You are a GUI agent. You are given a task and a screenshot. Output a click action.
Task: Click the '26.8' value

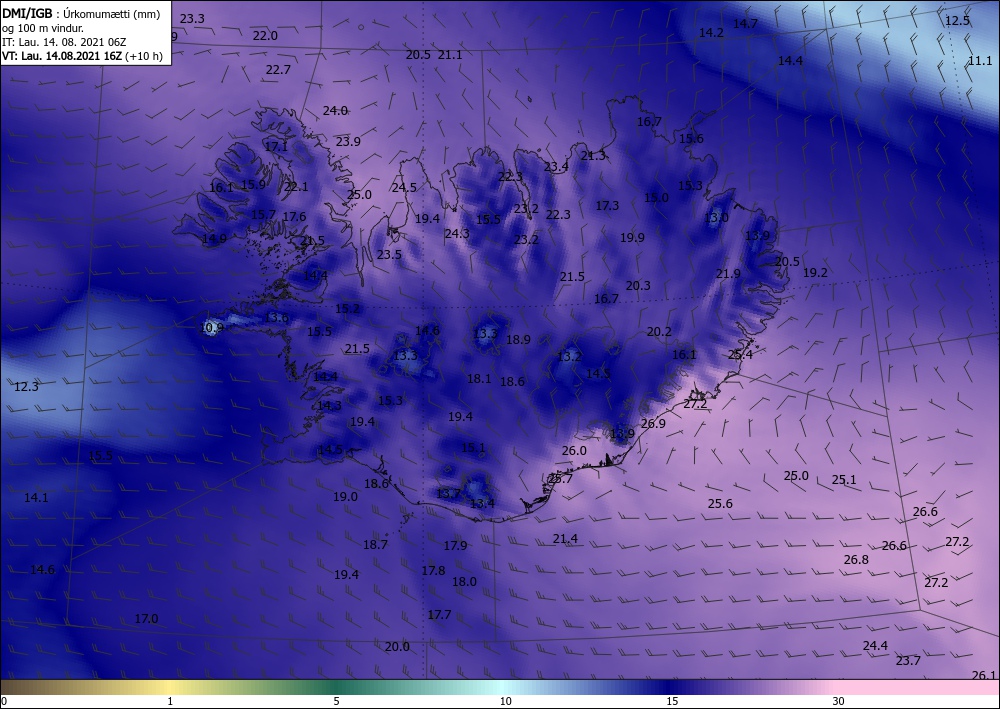[856, 559]
